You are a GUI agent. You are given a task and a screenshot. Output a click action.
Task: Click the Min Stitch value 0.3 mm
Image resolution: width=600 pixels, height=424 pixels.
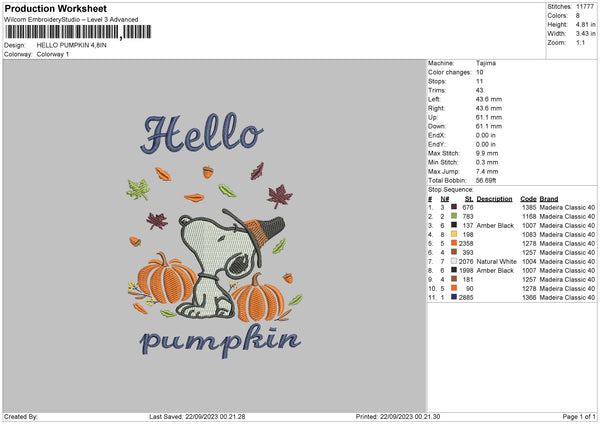487,162
